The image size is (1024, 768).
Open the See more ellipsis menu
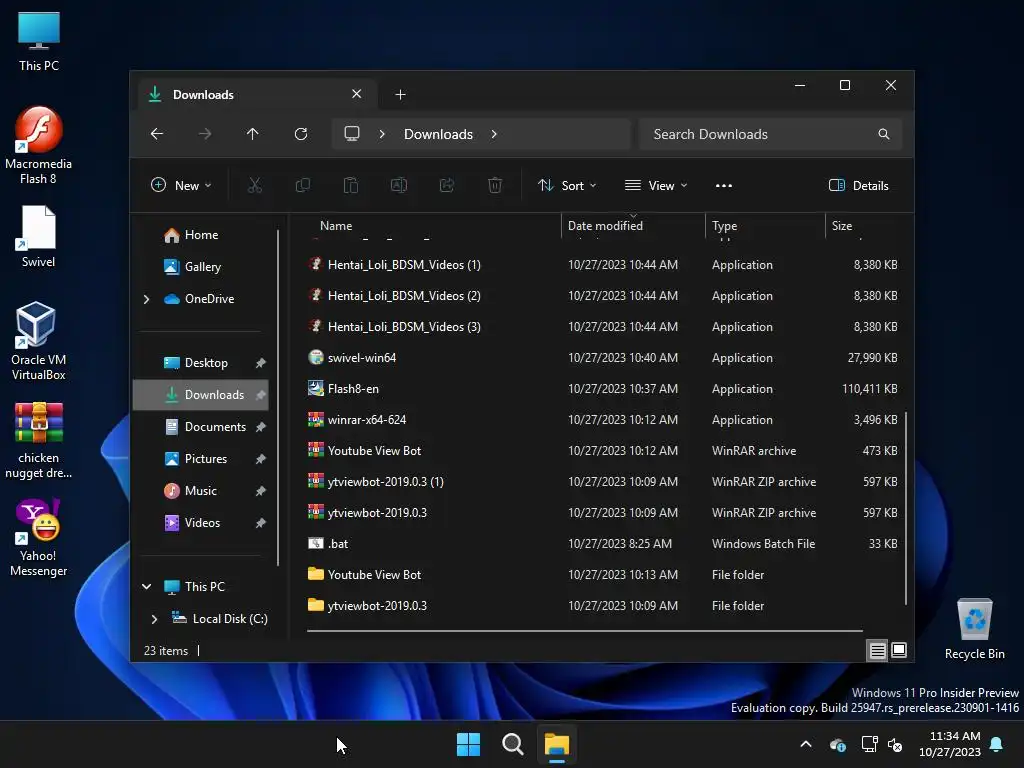[x=724, y=185]
